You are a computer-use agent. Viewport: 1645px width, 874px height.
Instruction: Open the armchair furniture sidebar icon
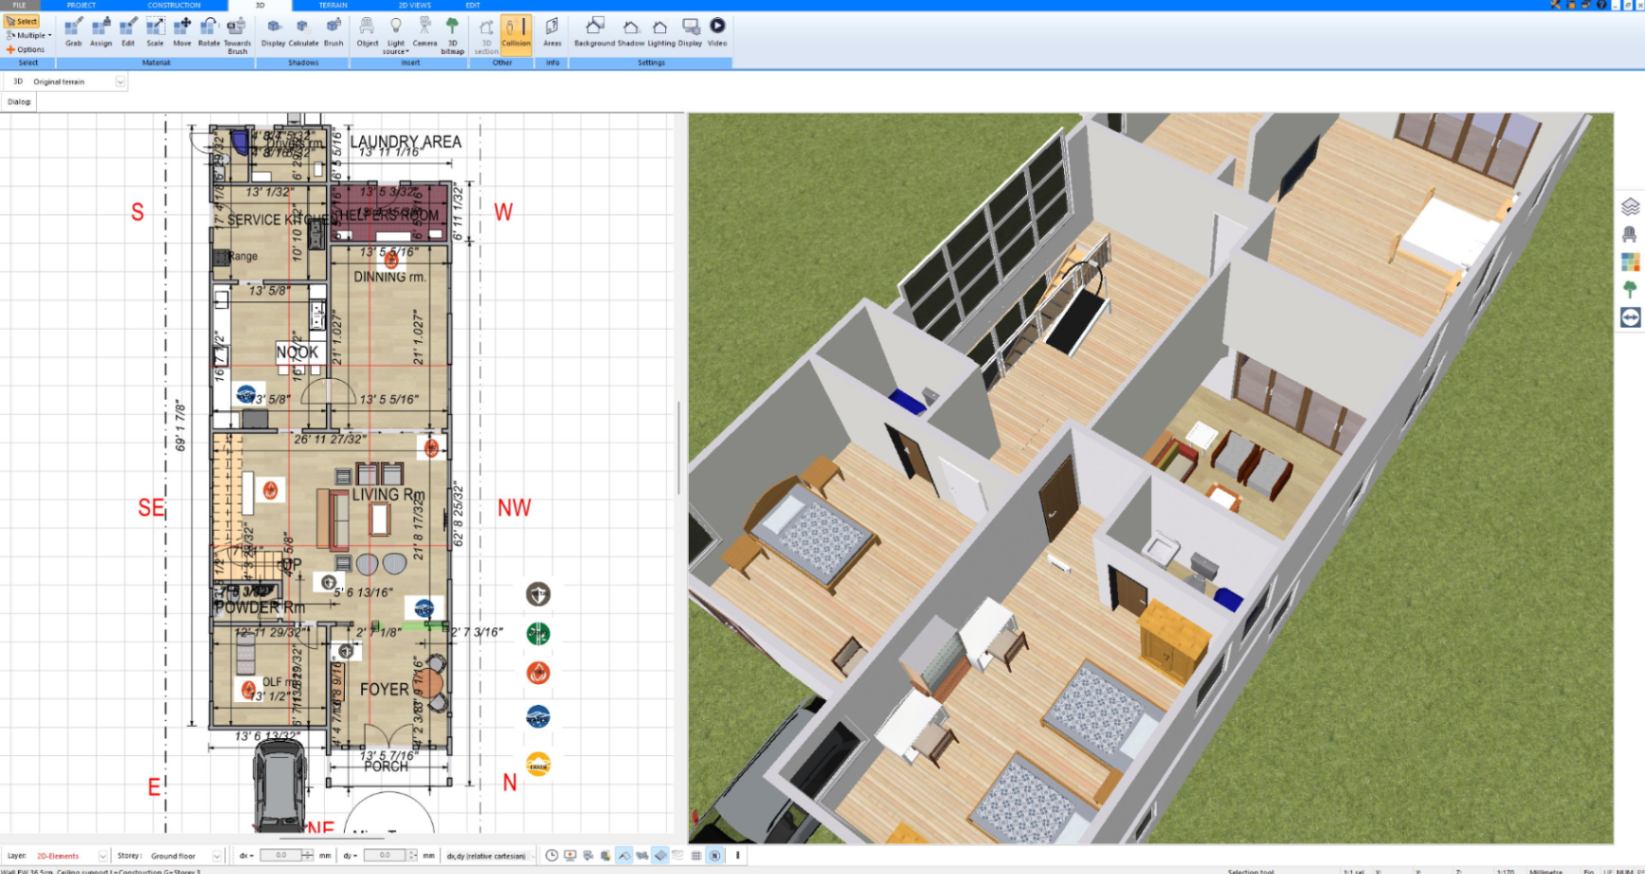[1631, 235]
